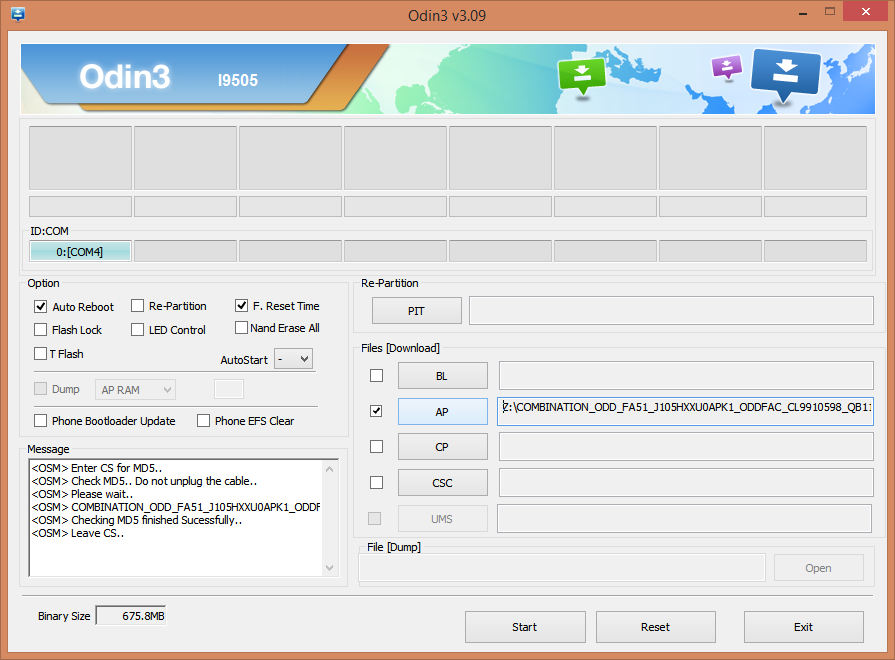895x660 pixels.
Task: Click the I9505 model label in banner
Action: point(238,81)
